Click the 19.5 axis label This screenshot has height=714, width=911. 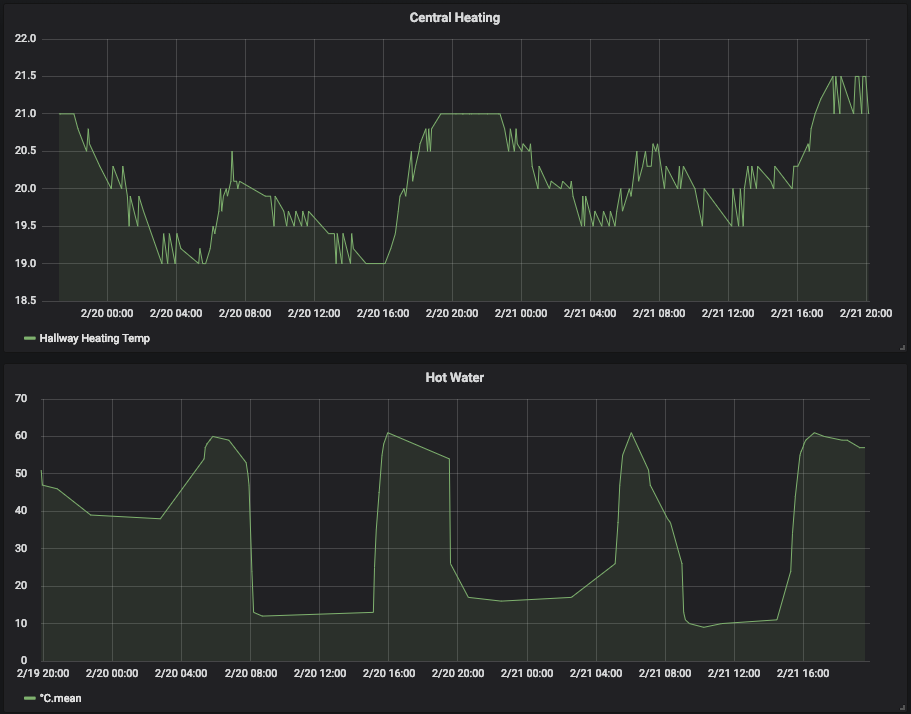click(25, 226)
